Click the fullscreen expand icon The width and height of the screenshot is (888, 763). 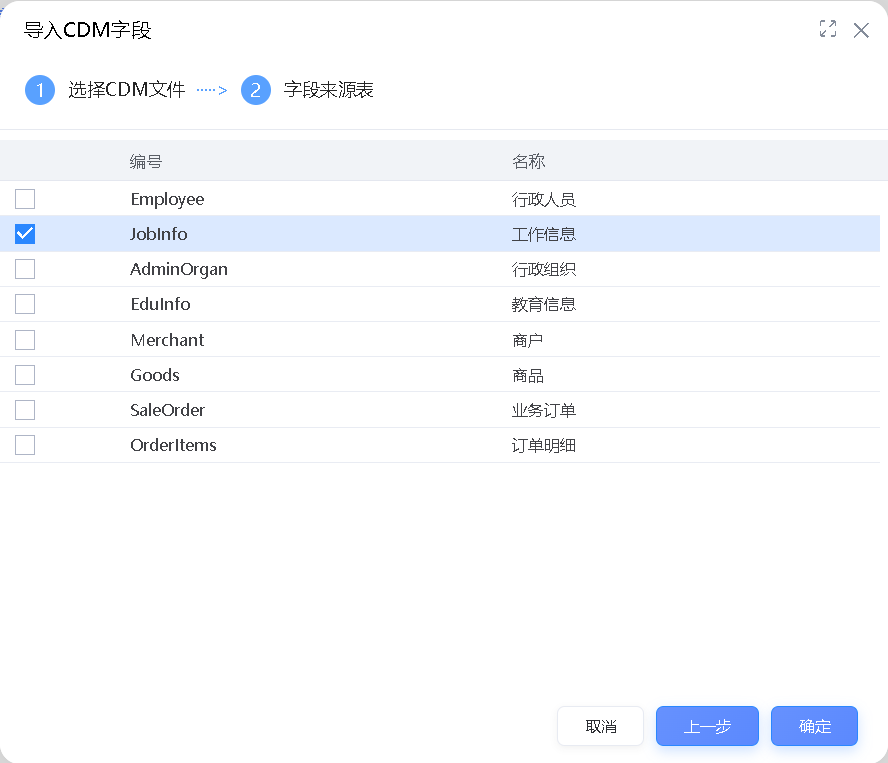827,30
